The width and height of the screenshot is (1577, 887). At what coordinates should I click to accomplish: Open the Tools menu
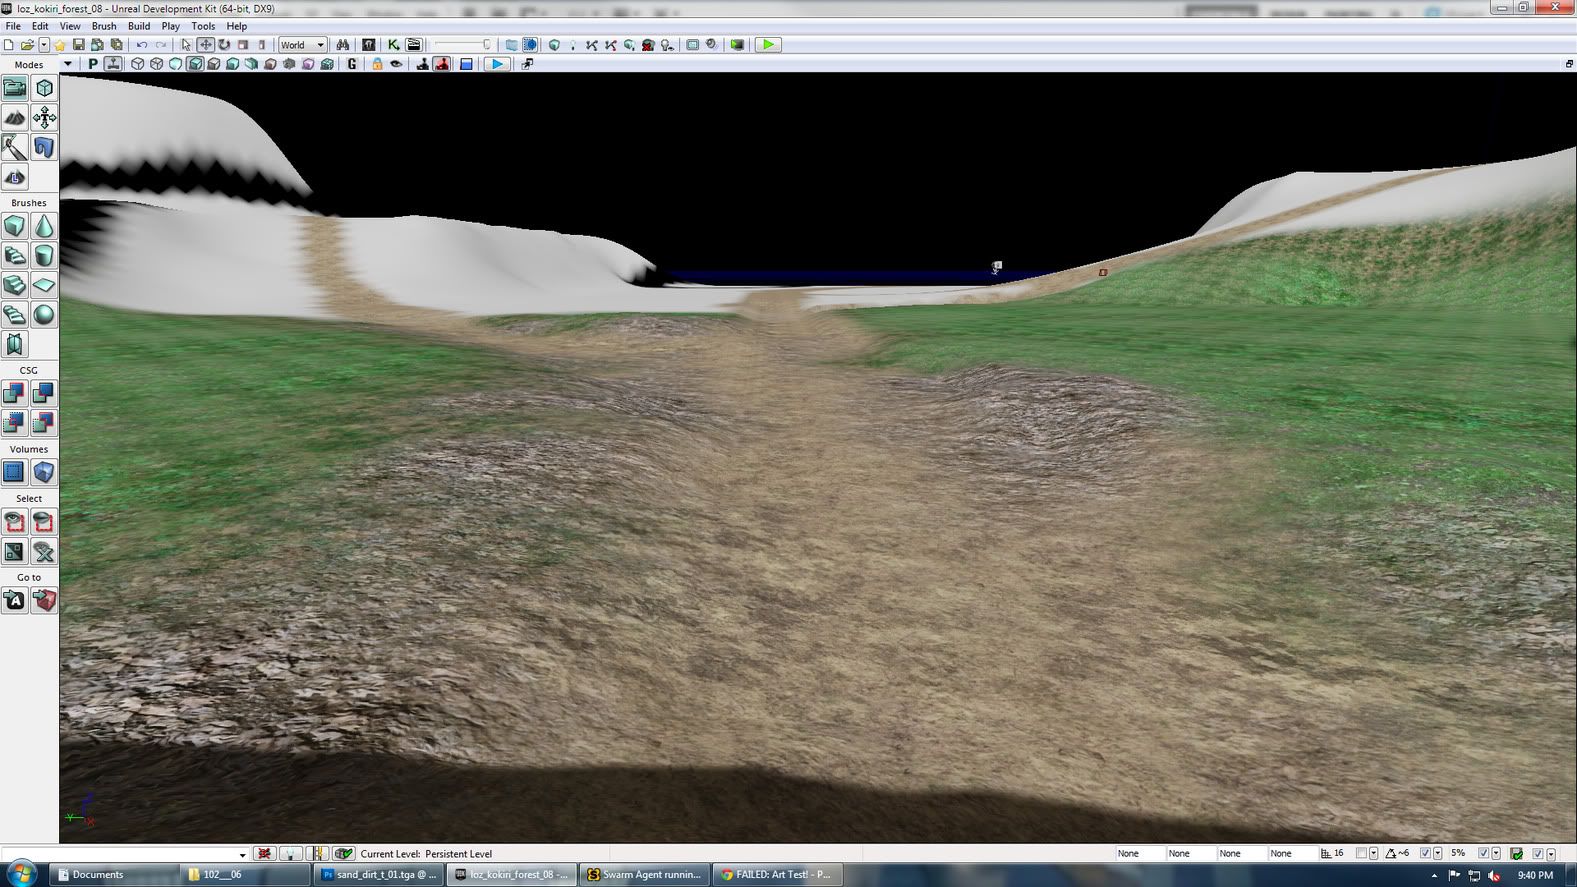[x=203, y=26]
